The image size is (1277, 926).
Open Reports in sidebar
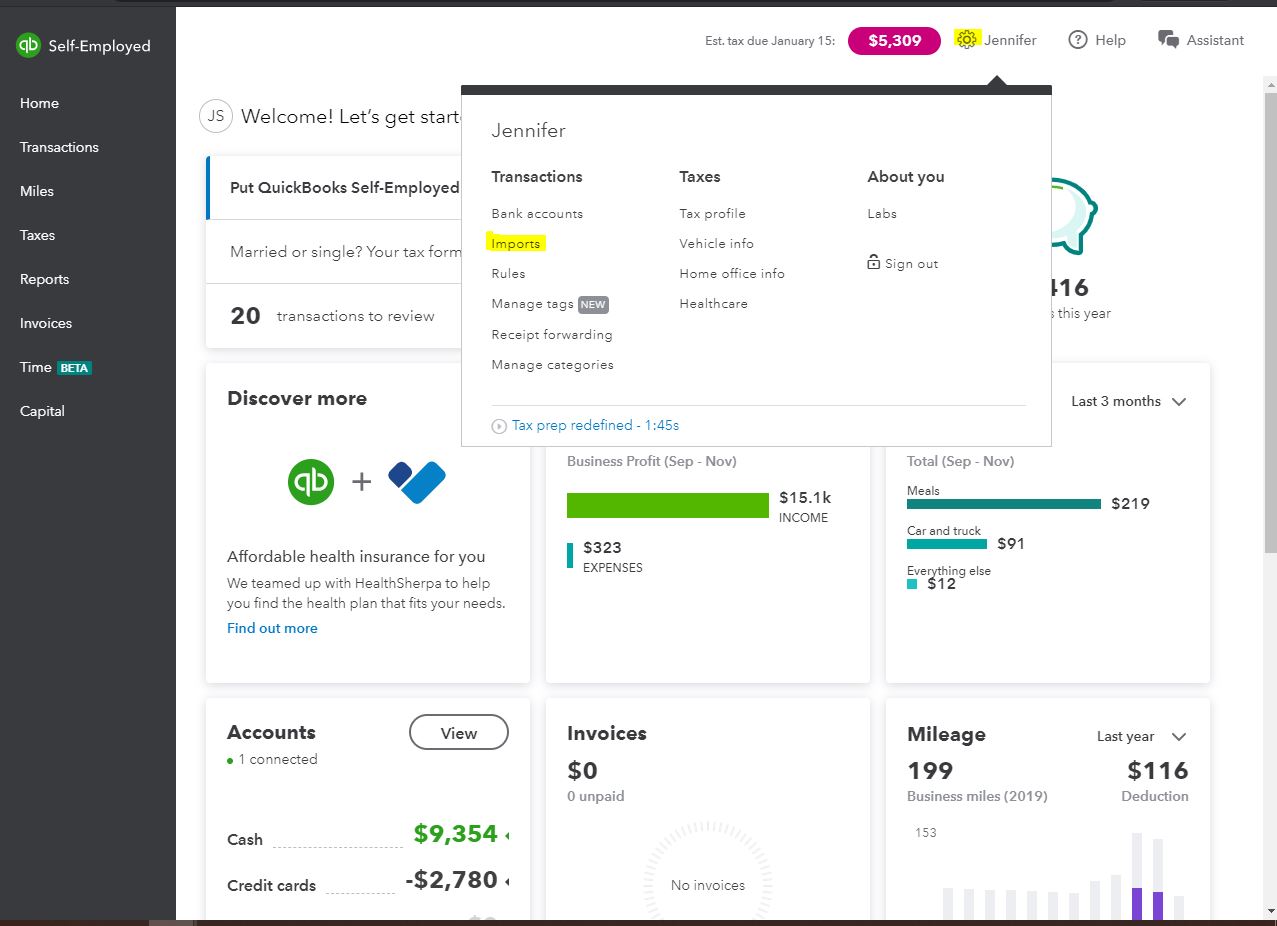45,279
